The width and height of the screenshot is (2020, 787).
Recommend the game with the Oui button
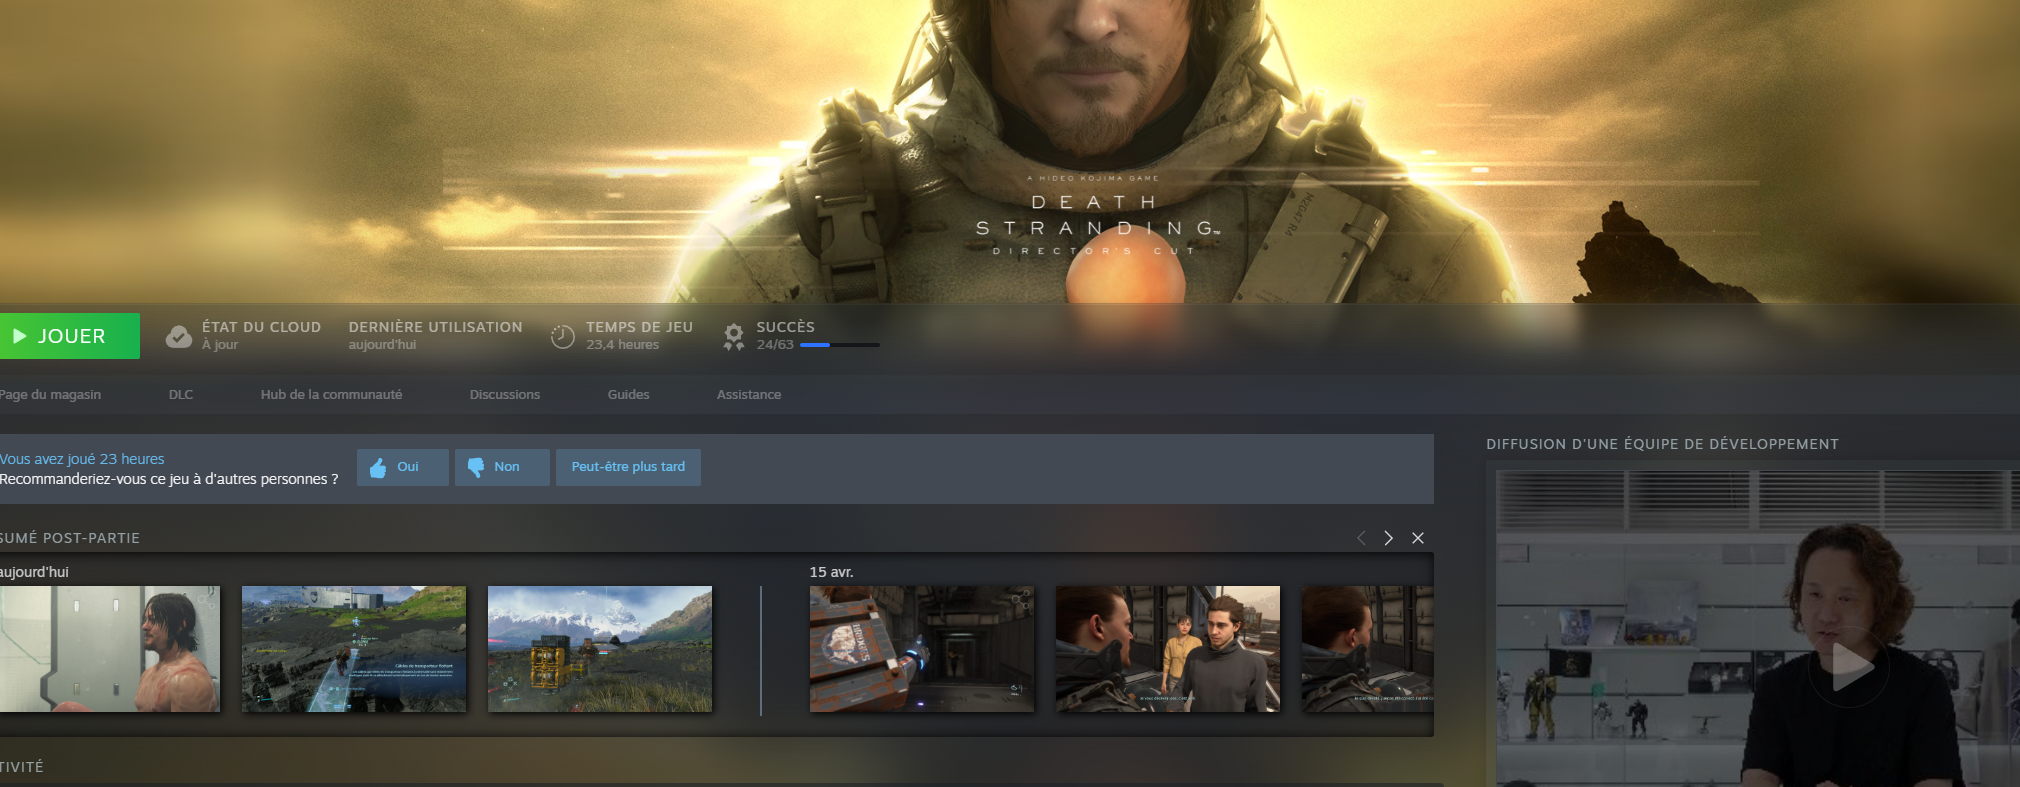coord(403,467)
